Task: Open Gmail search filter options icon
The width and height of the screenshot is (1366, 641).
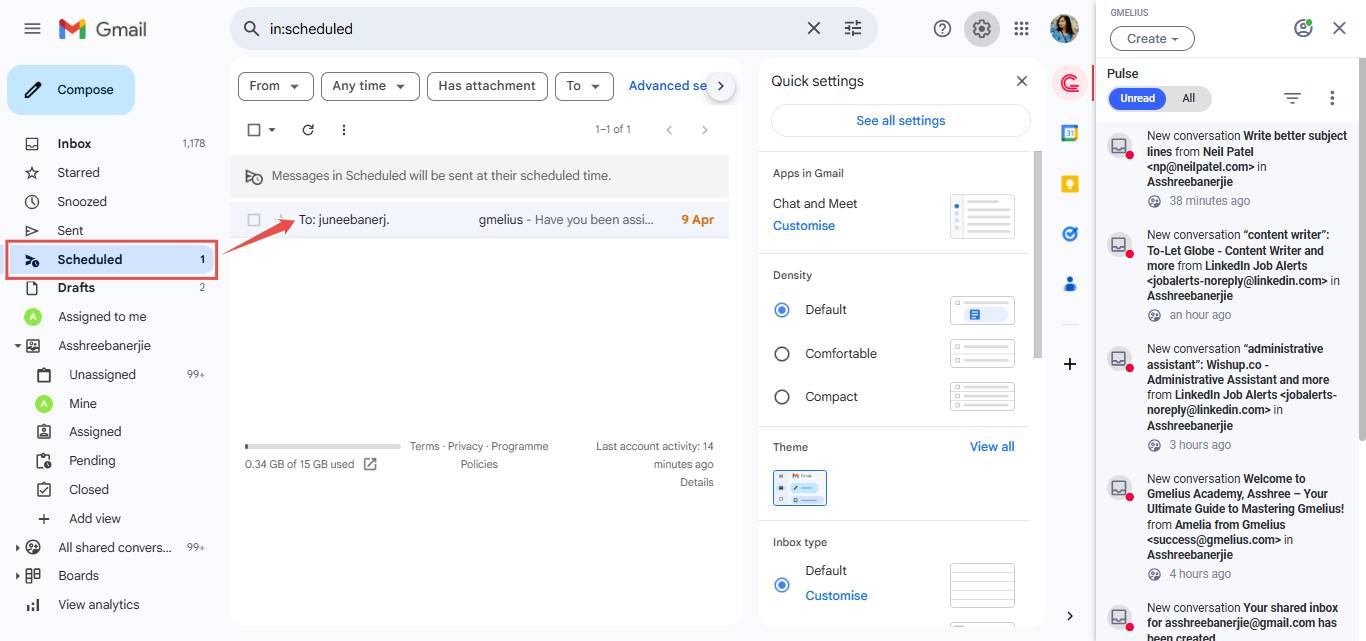Action: 852,29
